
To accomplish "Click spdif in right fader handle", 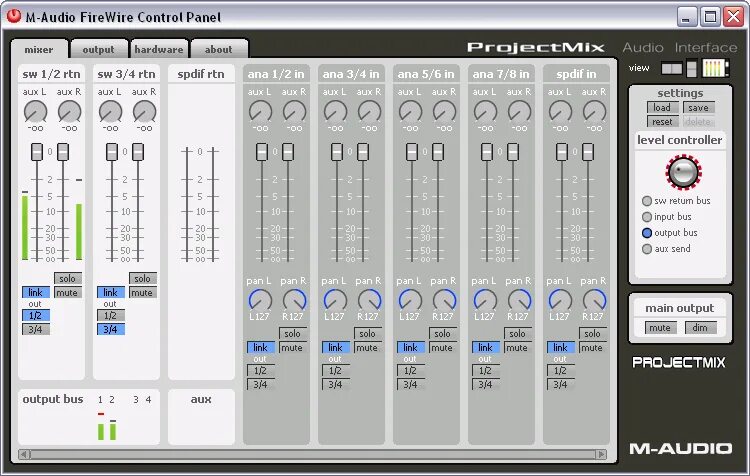I will point(588,152).
